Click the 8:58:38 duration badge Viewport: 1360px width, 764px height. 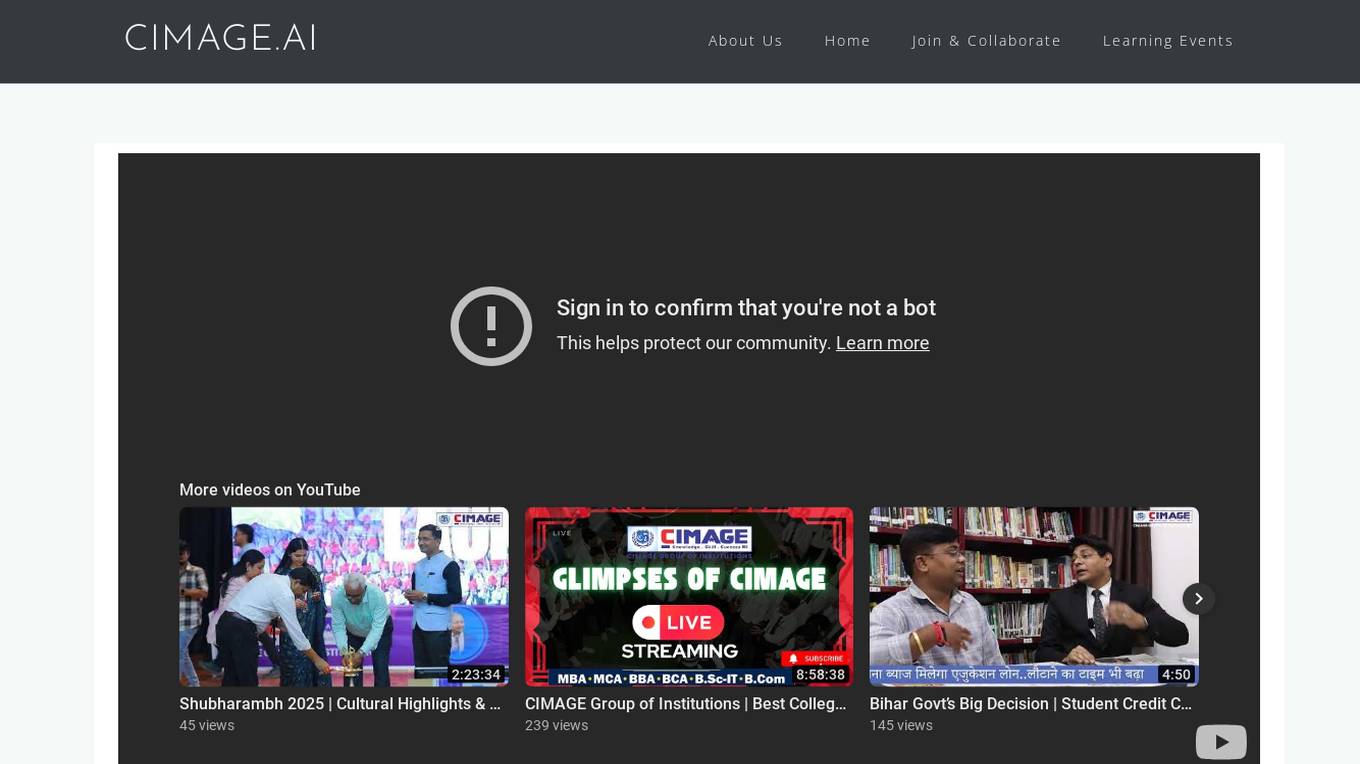pyautogui.click(x=821, y=675)
